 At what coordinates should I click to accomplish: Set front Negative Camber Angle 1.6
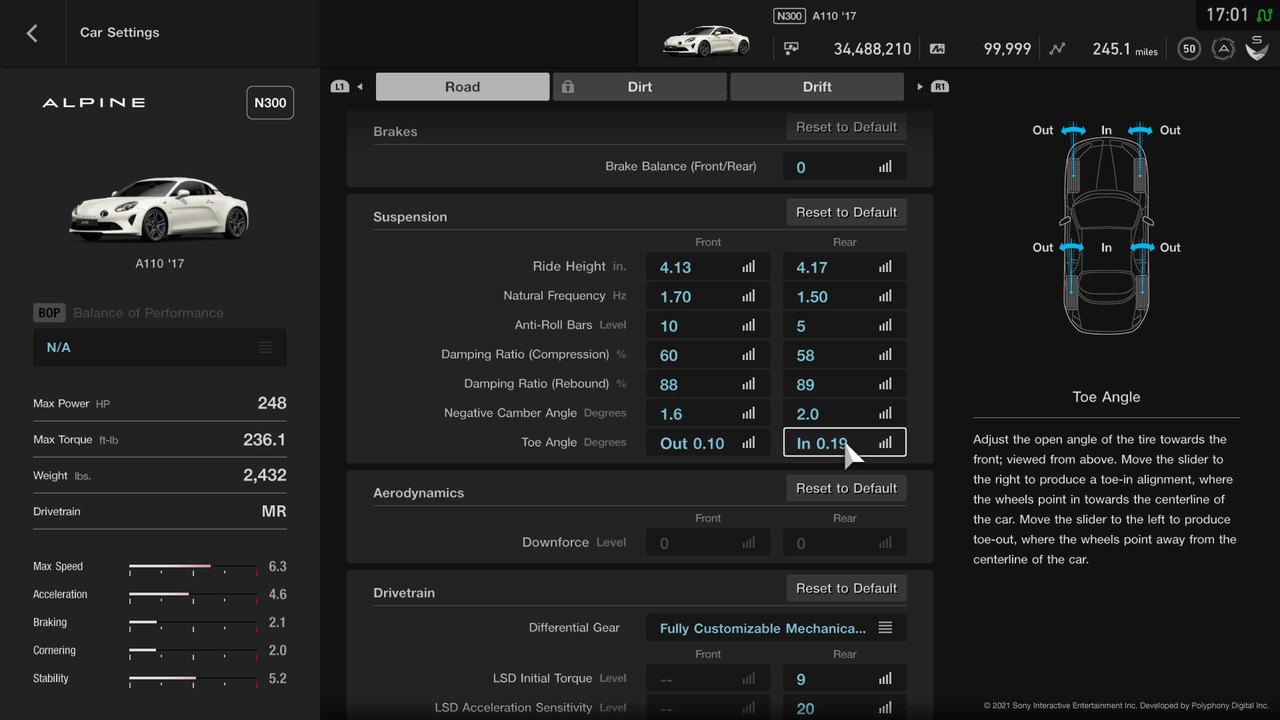click(x=708, y=413)
